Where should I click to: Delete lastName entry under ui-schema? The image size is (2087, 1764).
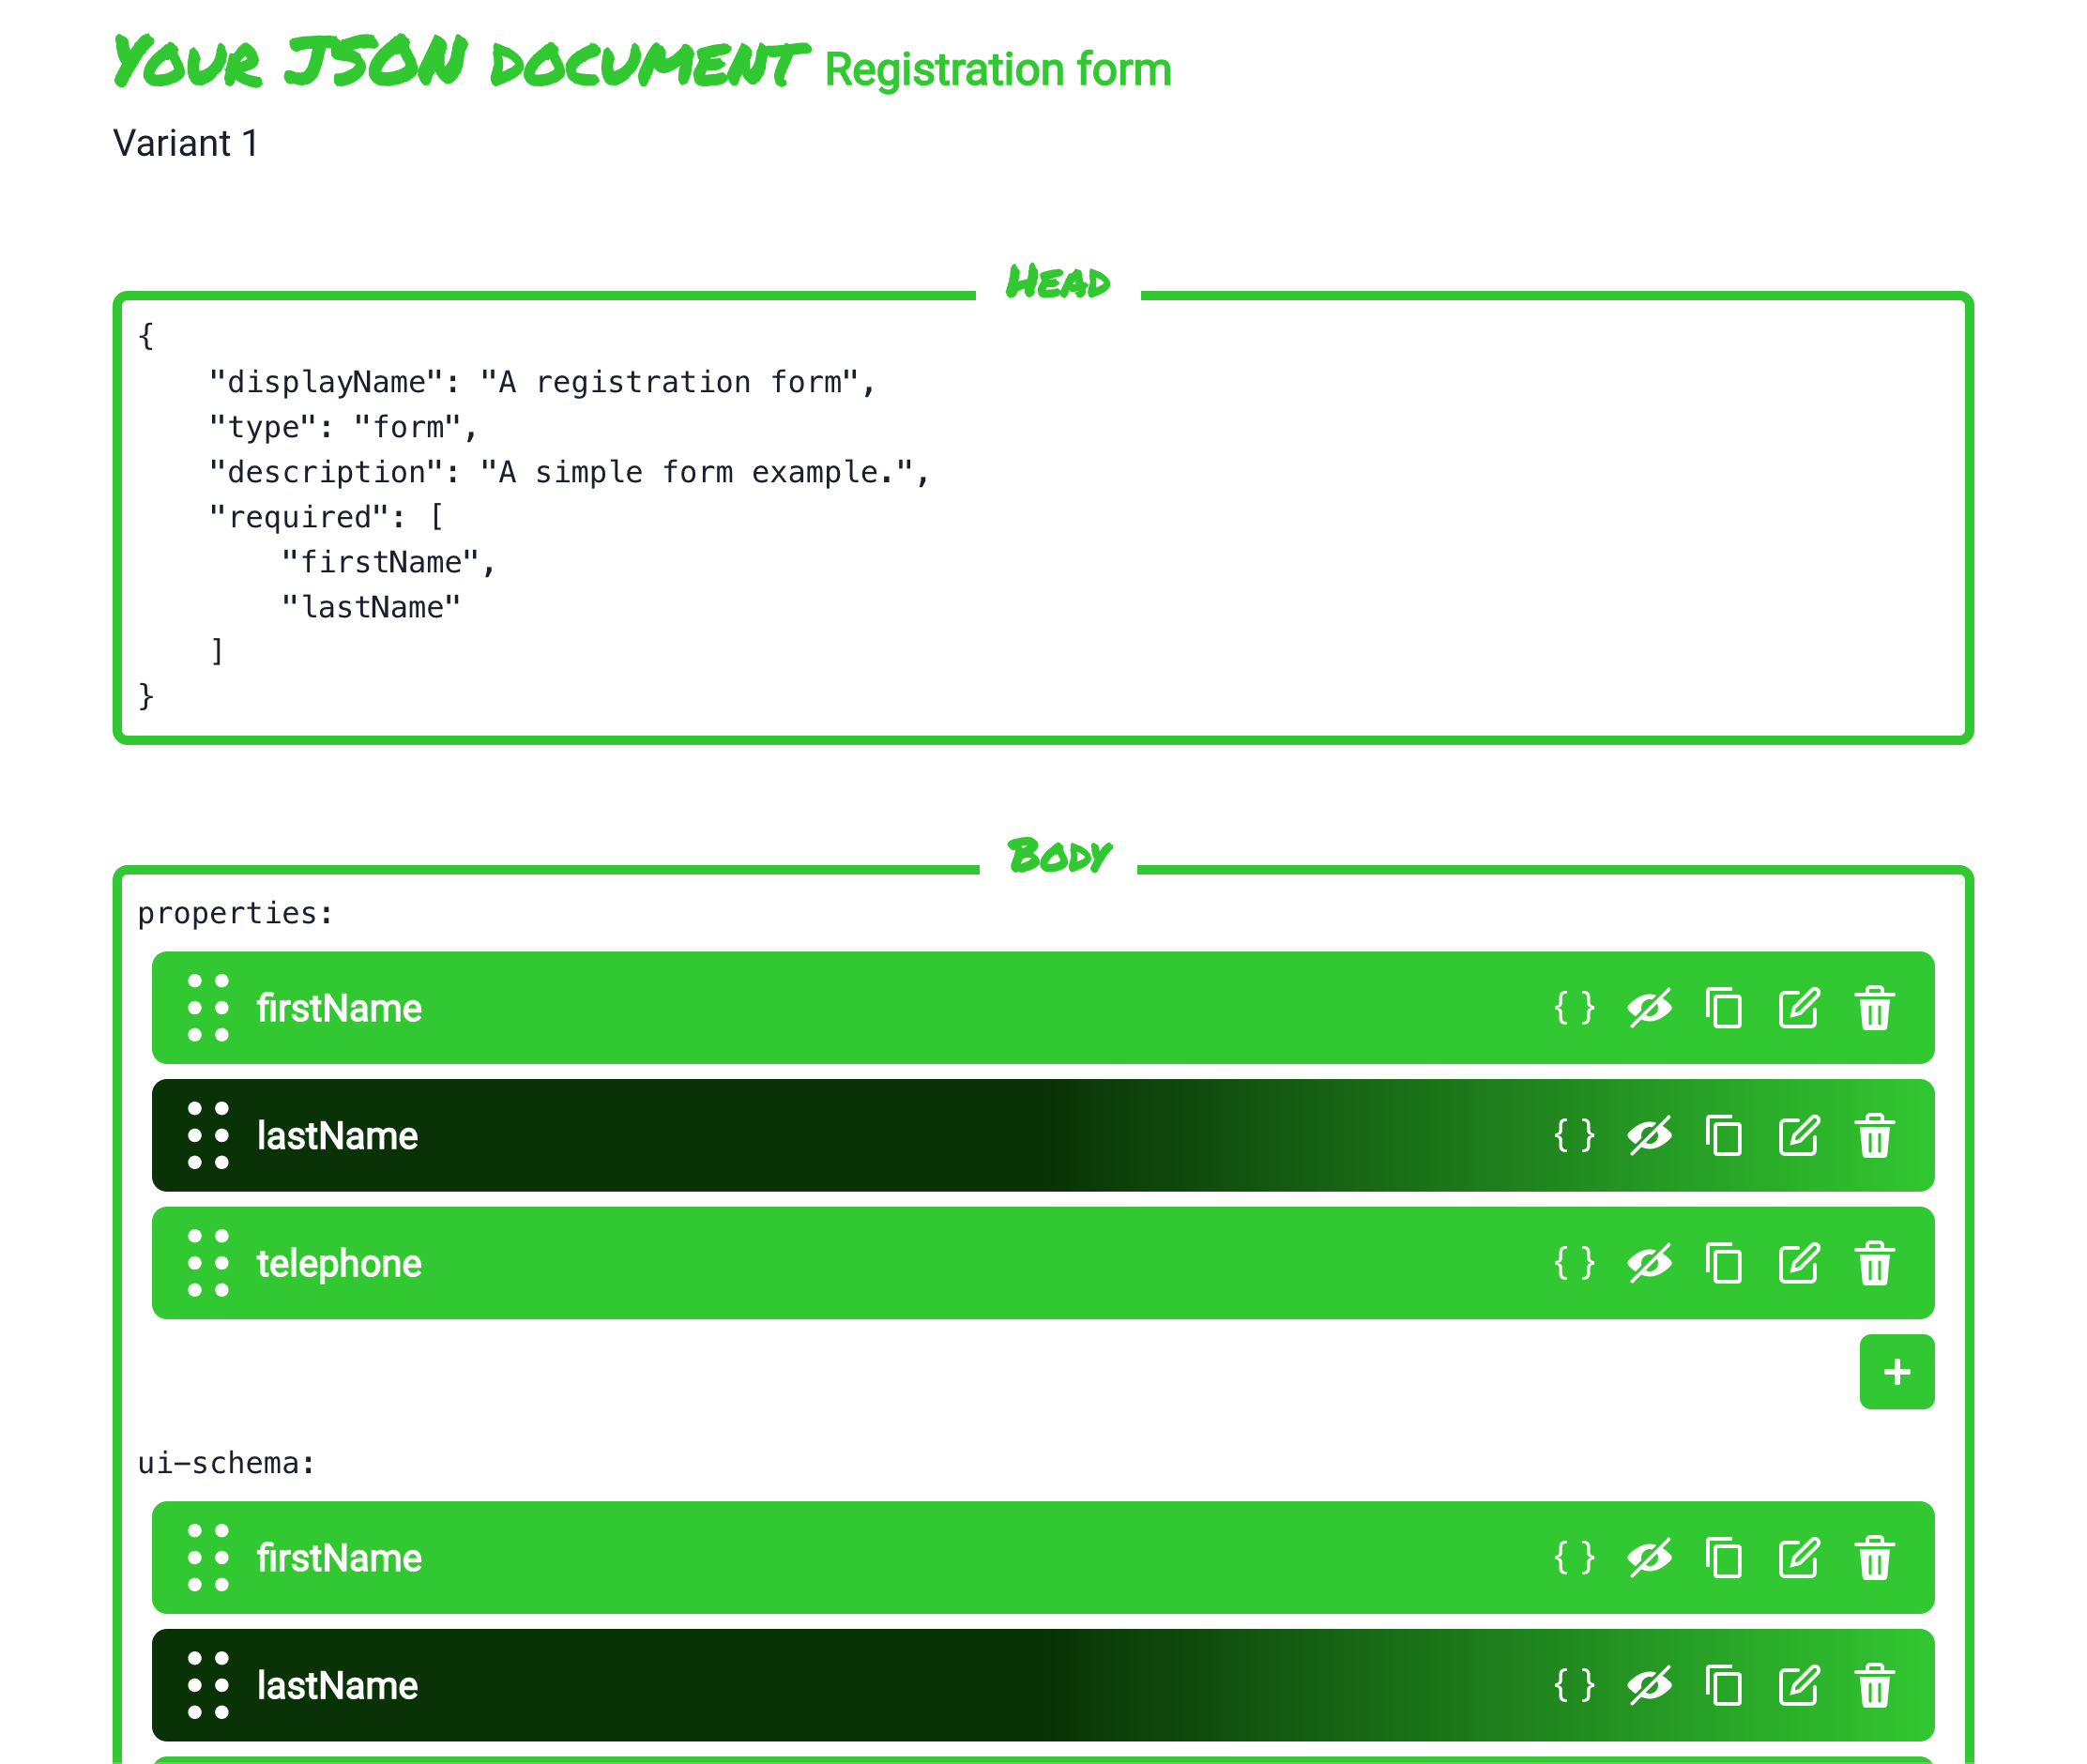pyautogui.click(x=1874, y=1686)
